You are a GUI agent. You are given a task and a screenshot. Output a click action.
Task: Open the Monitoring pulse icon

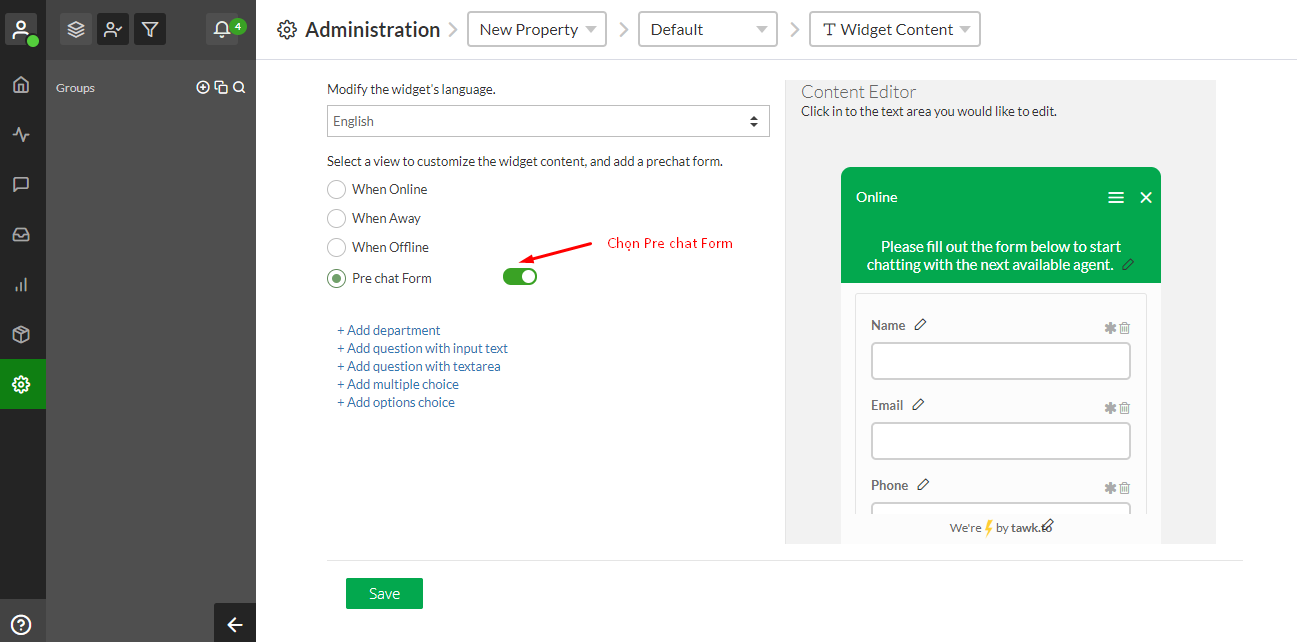pyautogui.click(x=21, y=135)
